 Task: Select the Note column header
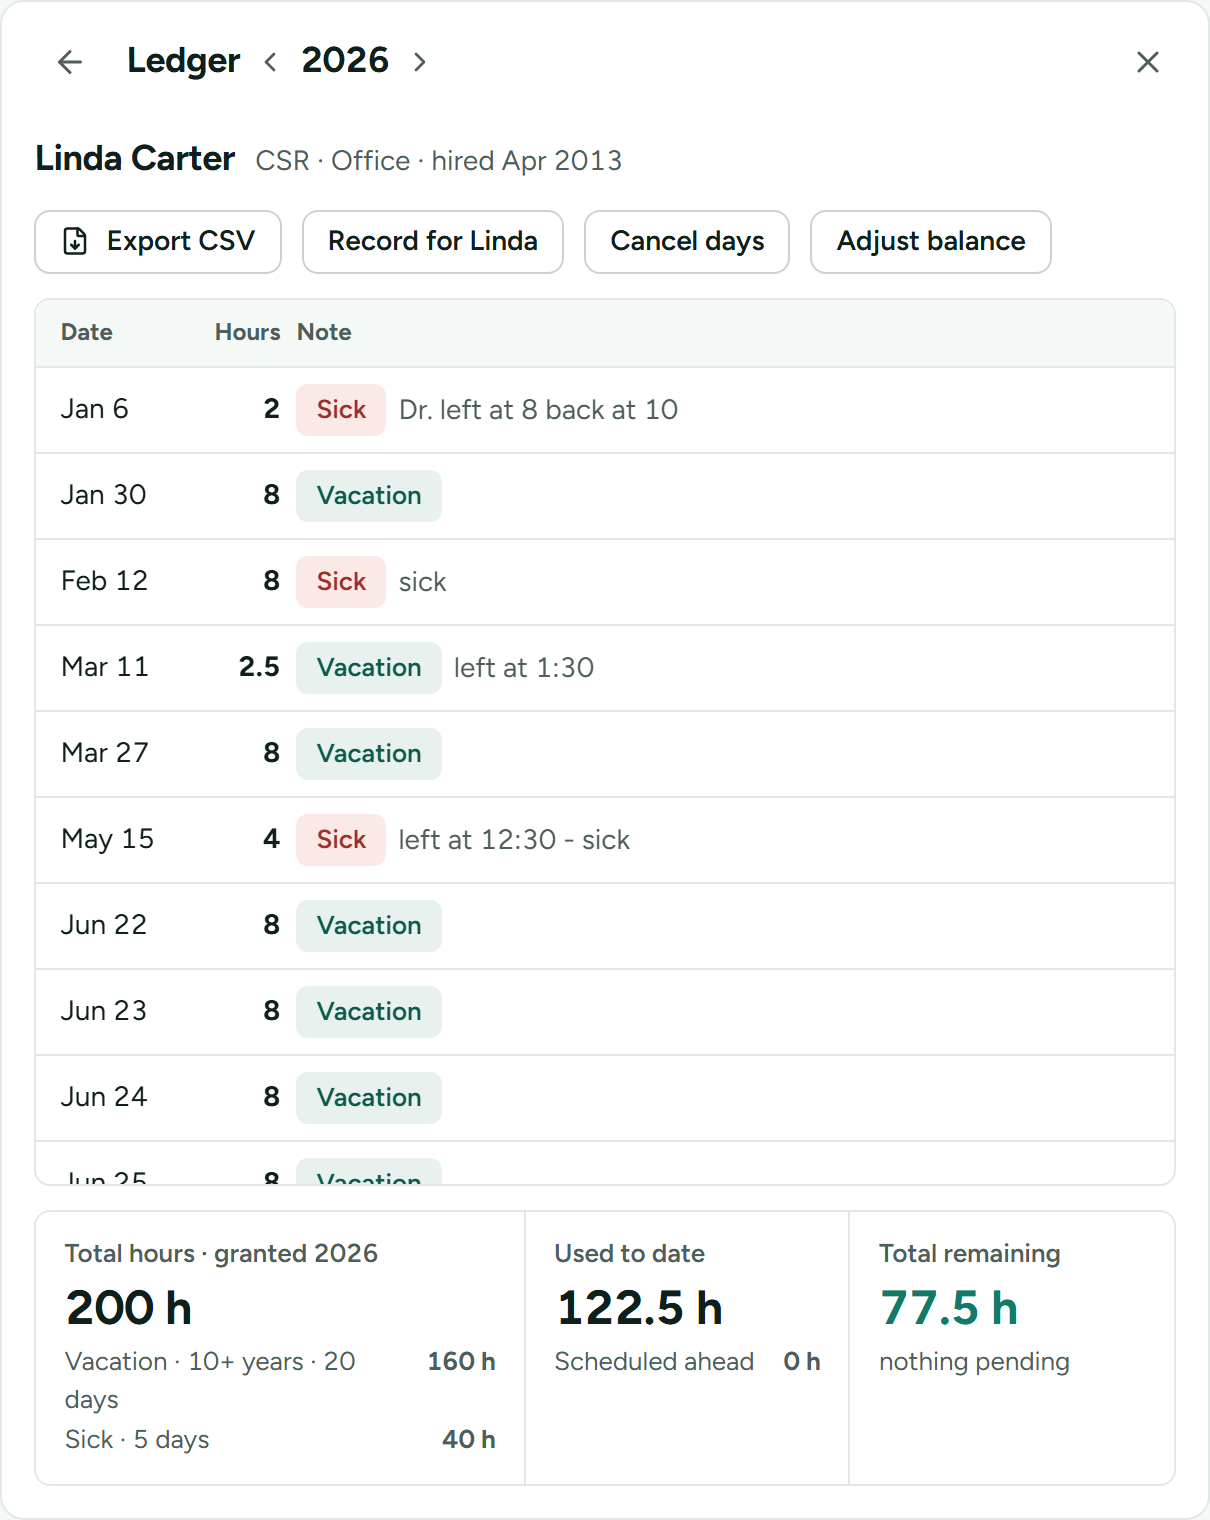pos(324,332)
